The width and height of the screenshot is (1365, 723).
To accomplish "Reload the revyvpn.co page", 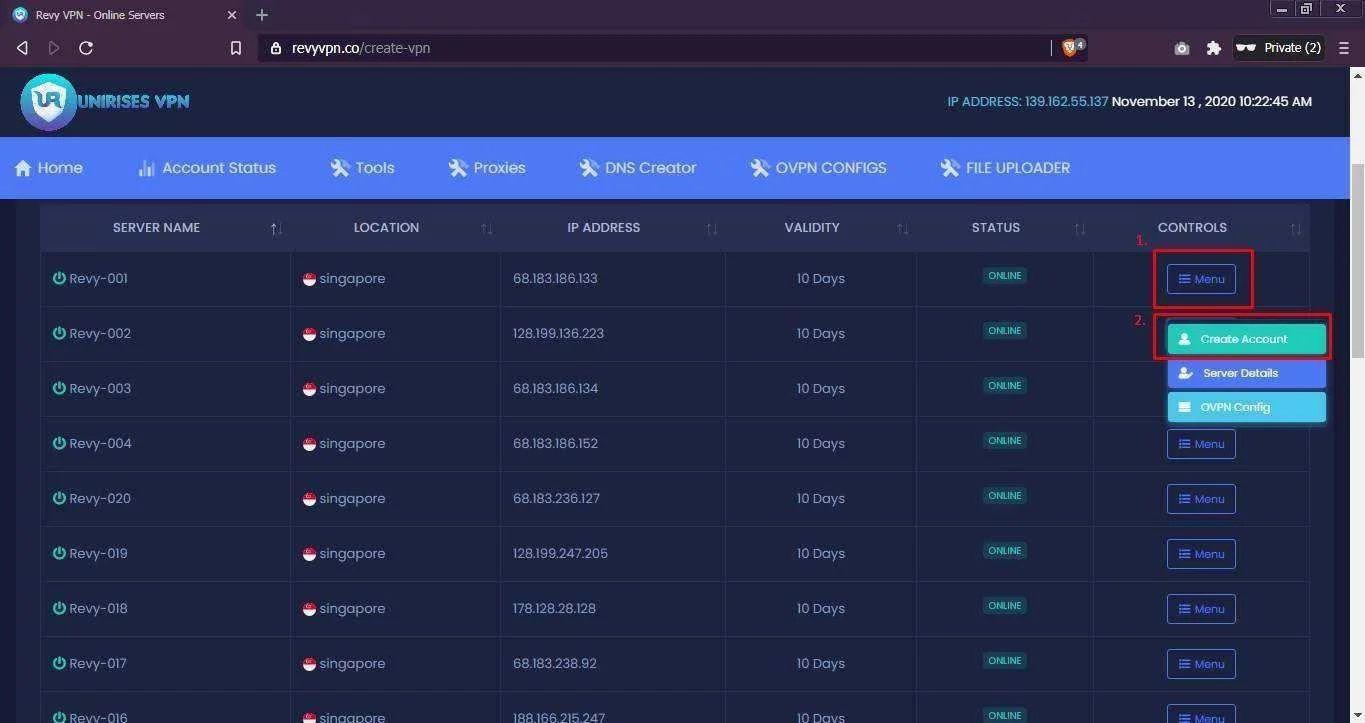I will [86, 48].
